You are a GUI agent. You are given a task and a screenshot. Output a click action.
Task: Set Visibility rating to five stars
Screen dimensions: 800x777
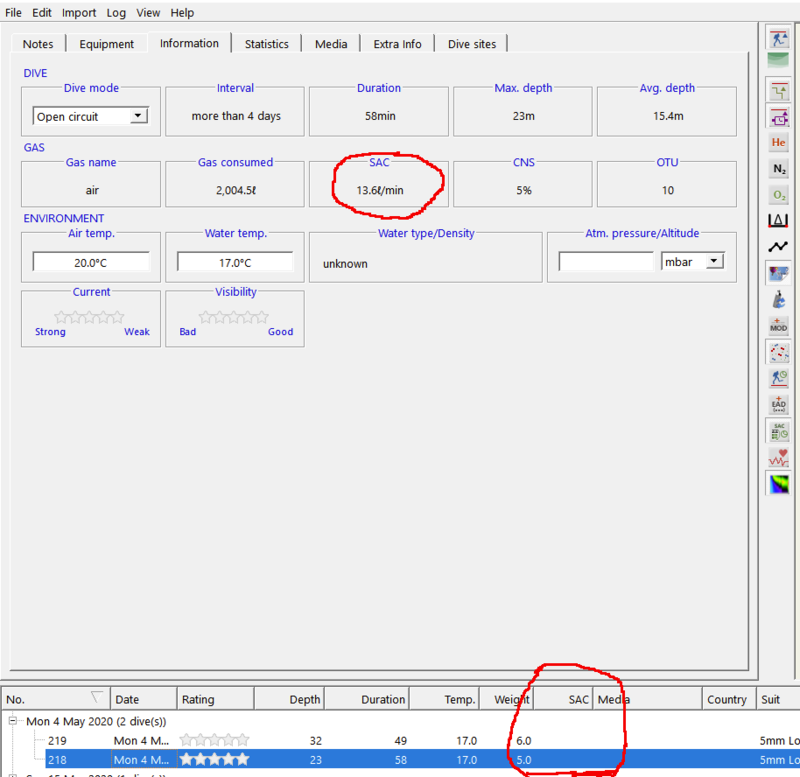click(x=261, y=317)
